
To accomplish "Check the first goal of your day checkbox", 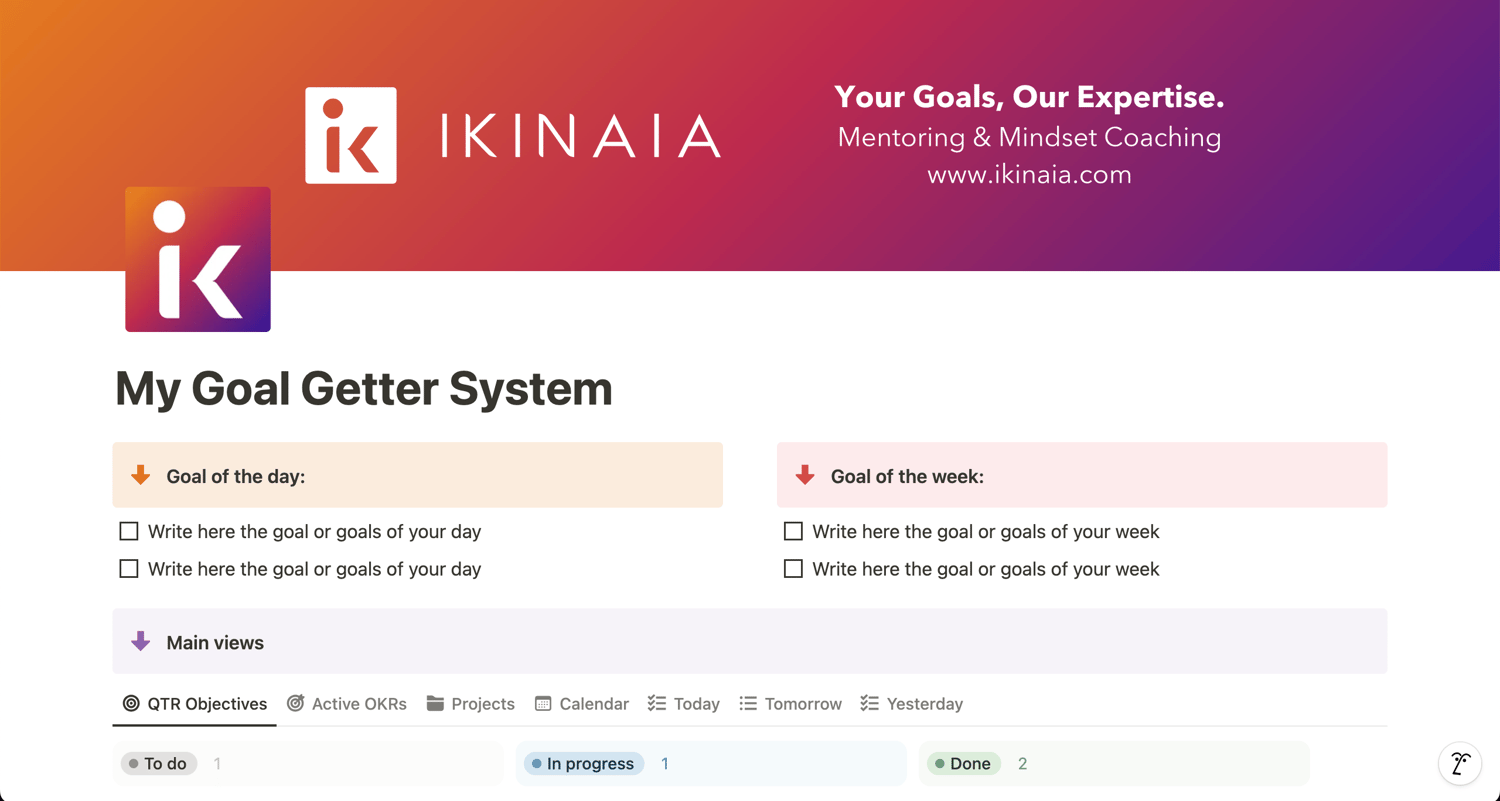I will click(x=129, y=531).
